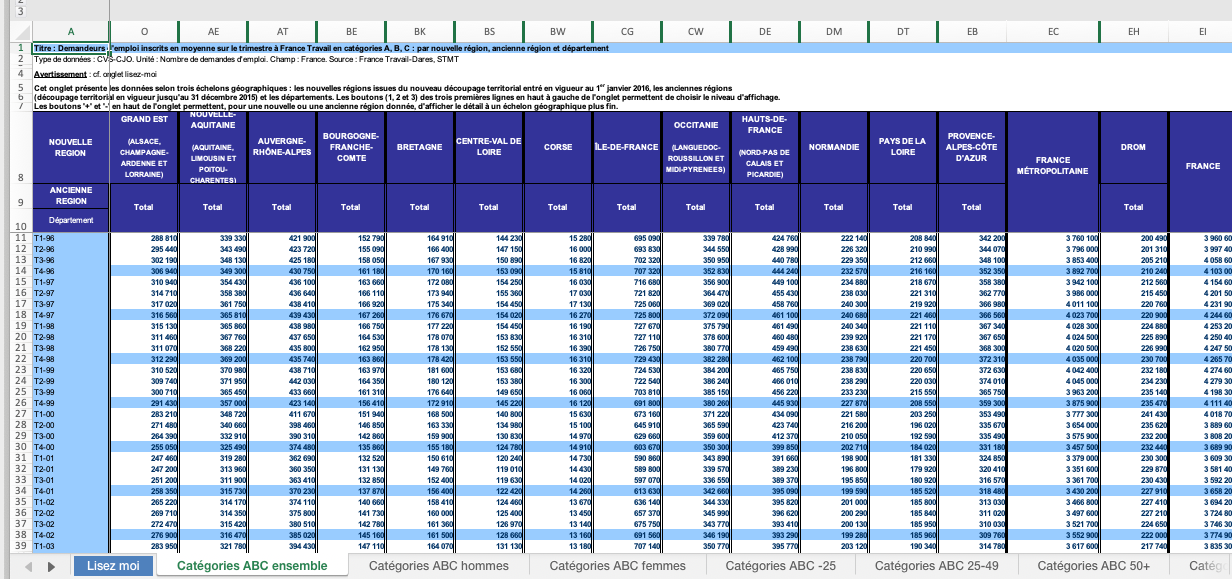Select the Catégories ABC ensemble tab
The height and width of the screenshot is (579, 1232).
click(252, 566)
